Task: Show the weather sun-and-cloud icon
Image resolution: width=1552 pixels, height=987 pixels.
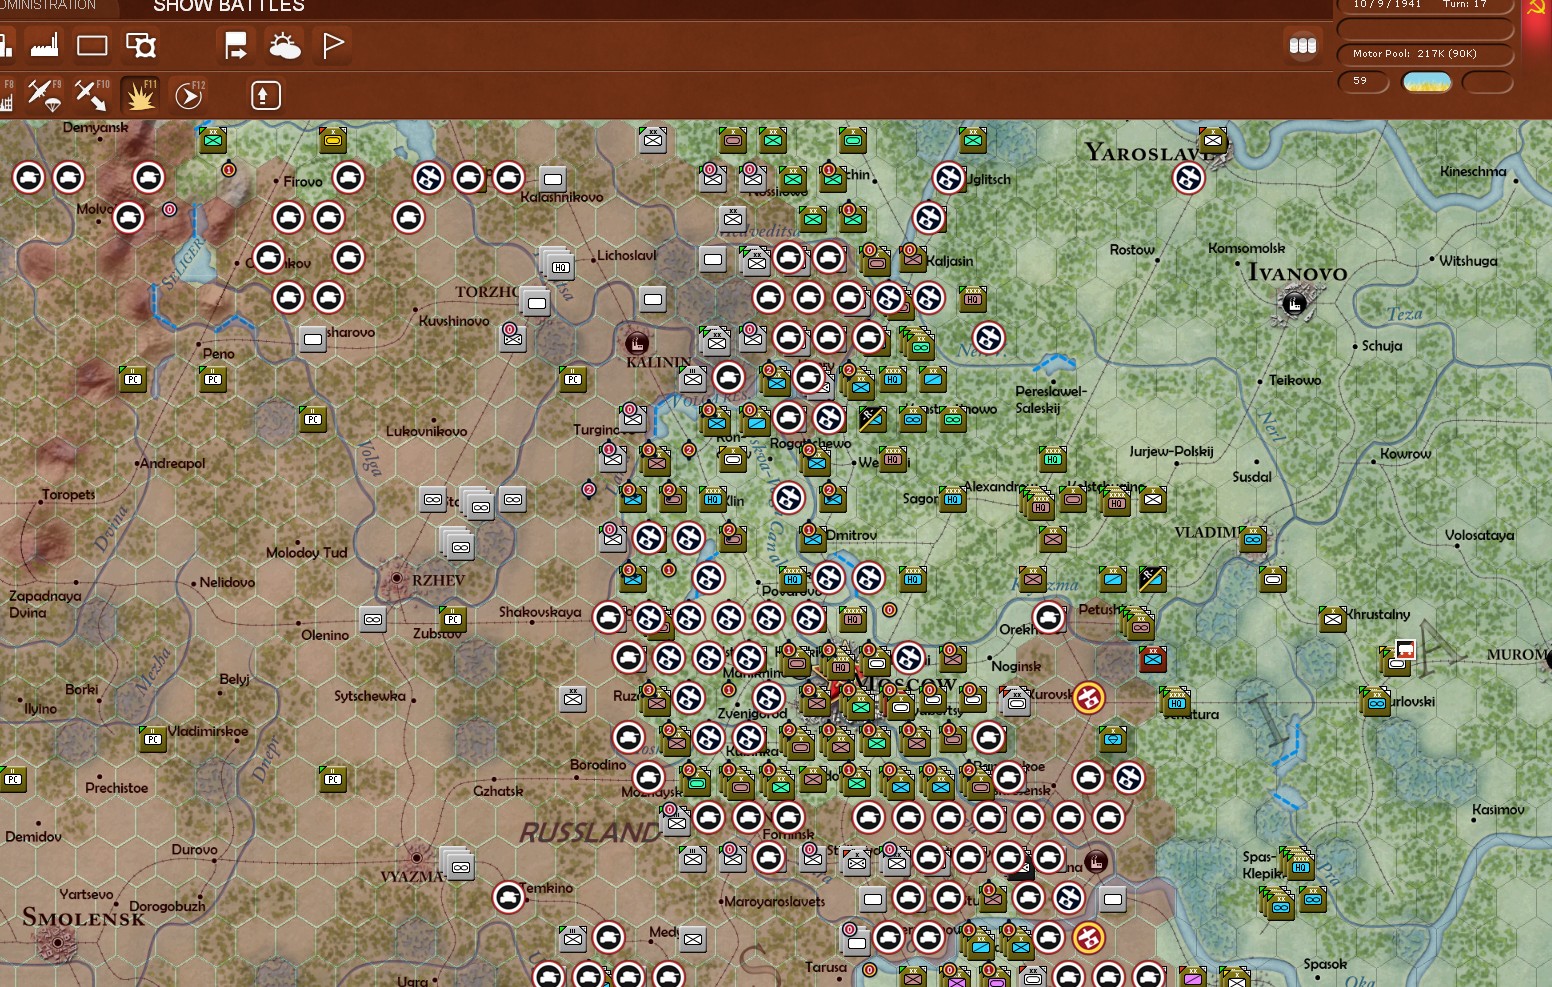Action: (x=285, y=45)
